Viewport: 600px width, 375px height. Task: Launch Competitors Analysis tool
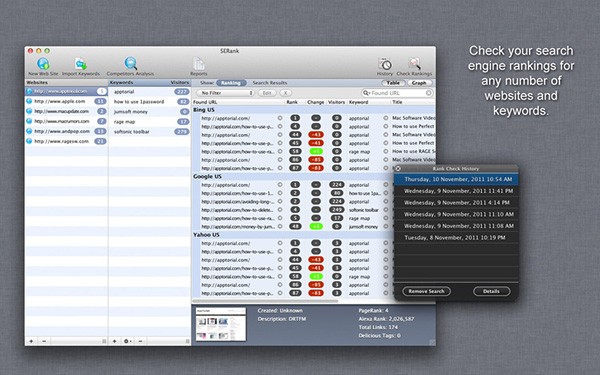pyautogui.click(x=130, y=64)
